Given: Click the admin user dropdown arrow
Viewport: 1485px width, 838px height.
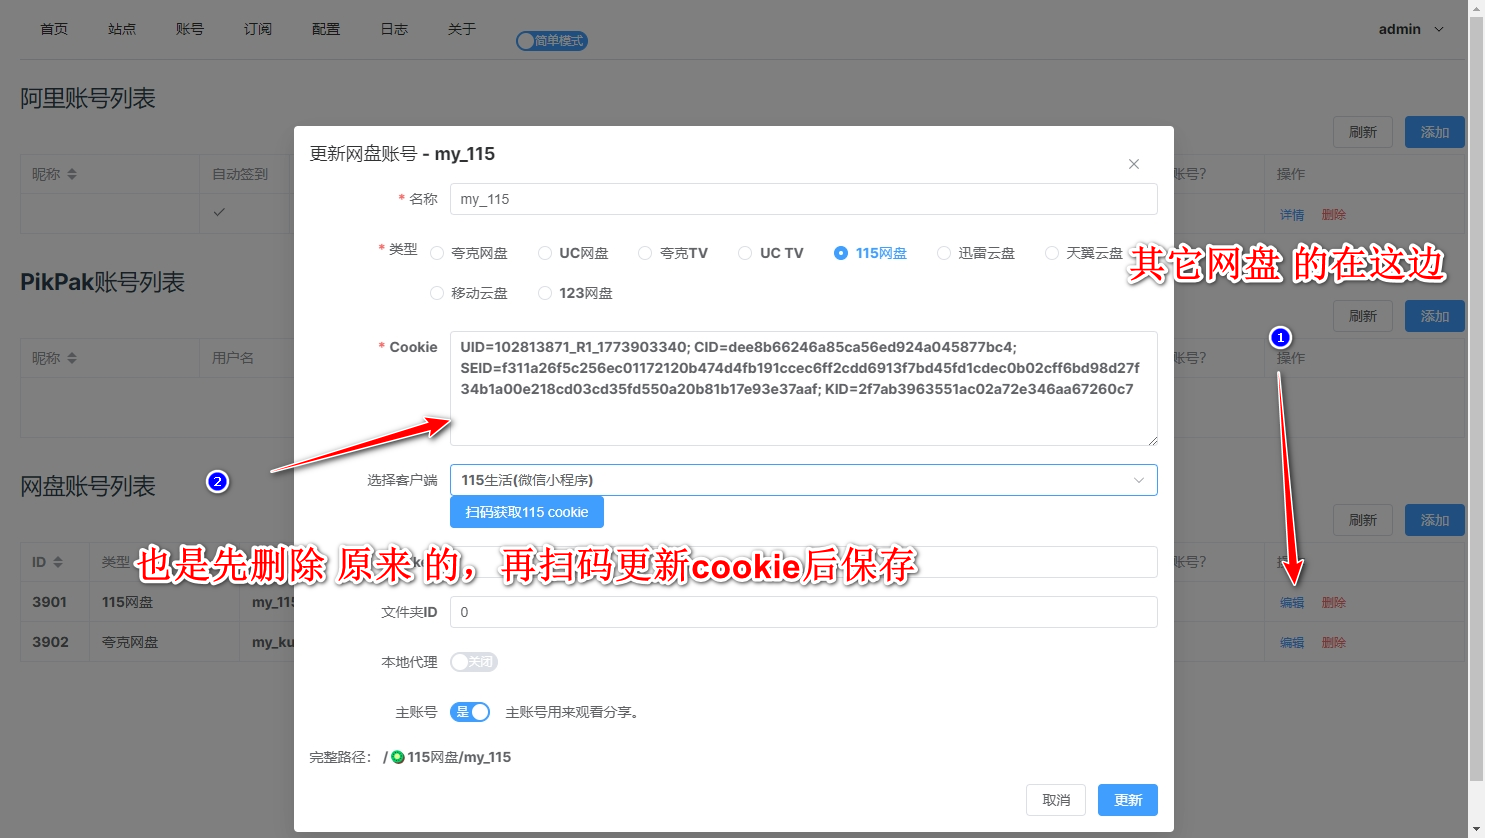Looking at the screenshot, I should click(1439, 30).
